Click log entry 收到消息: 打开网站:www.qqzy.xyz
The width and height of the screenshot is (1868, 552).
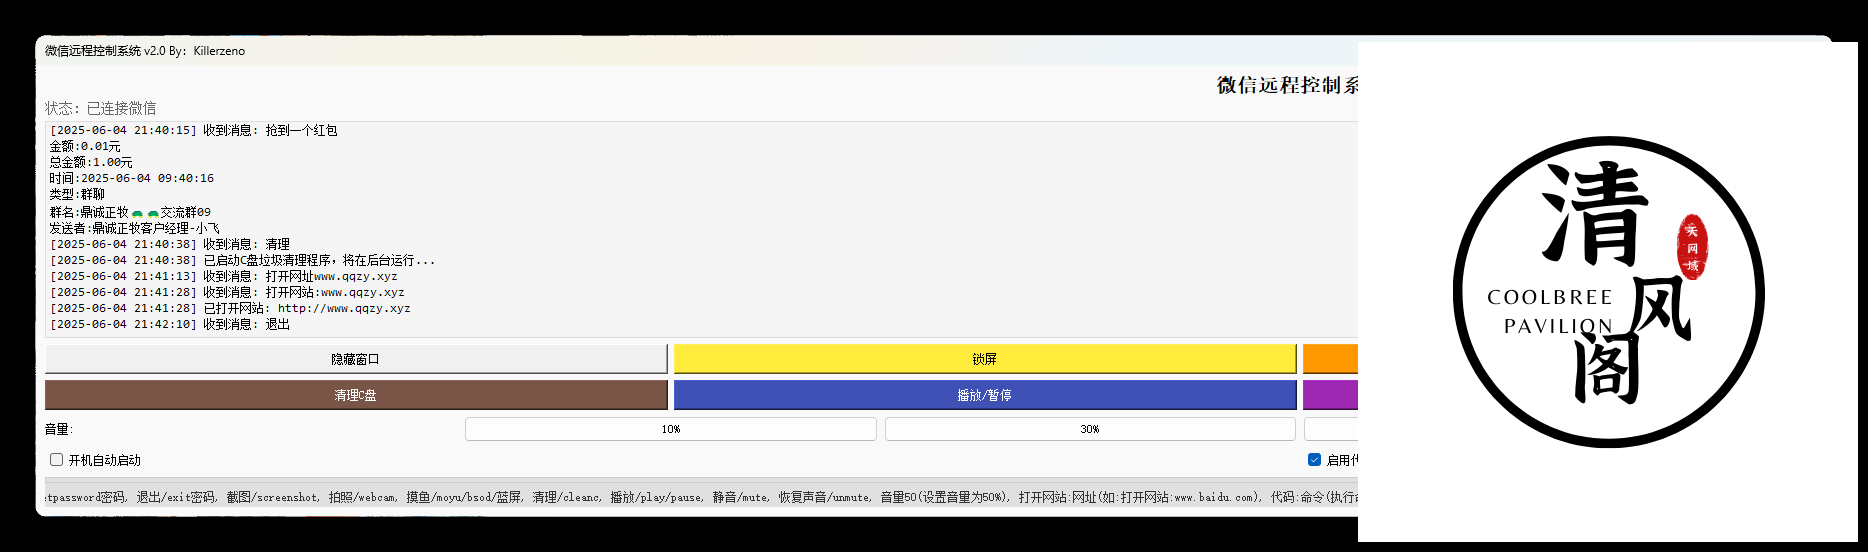(227, 292)
